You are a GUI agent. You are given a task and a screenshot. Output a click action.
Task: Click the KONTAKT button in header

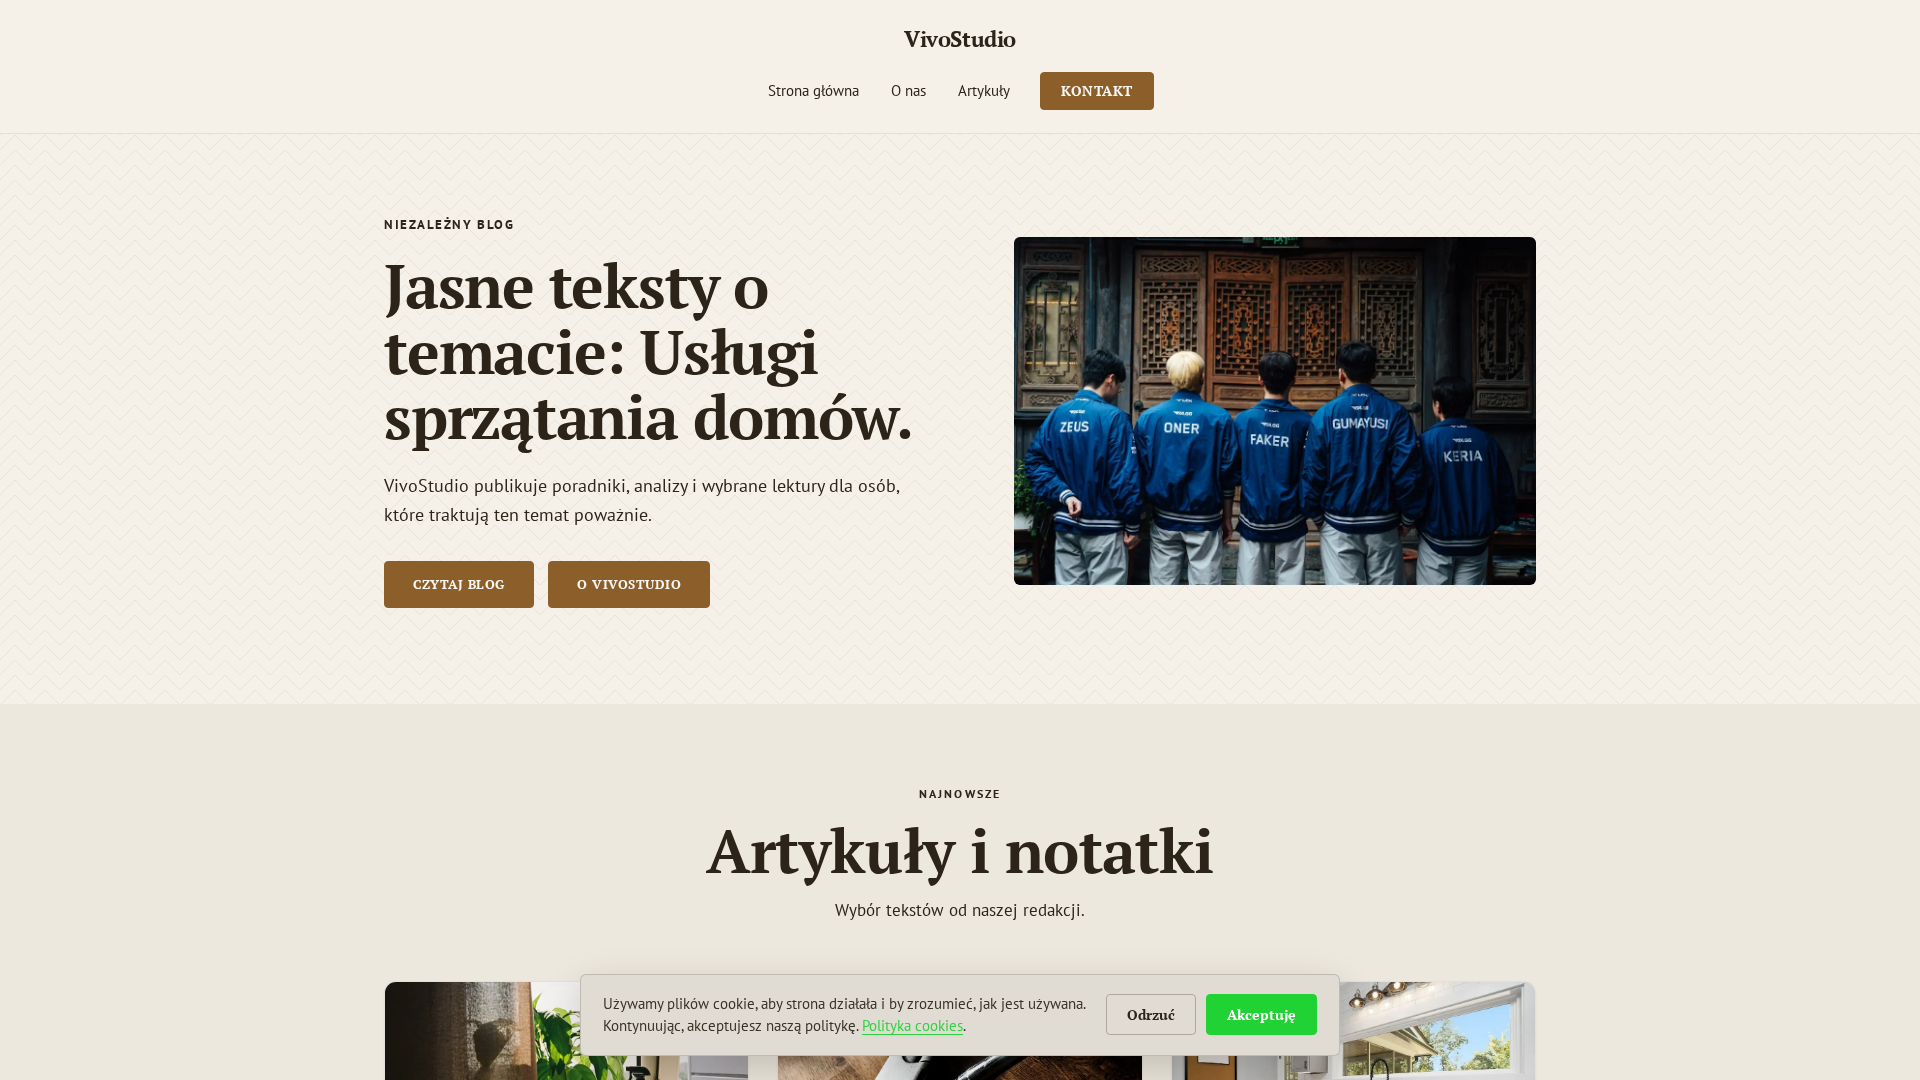1096,91
